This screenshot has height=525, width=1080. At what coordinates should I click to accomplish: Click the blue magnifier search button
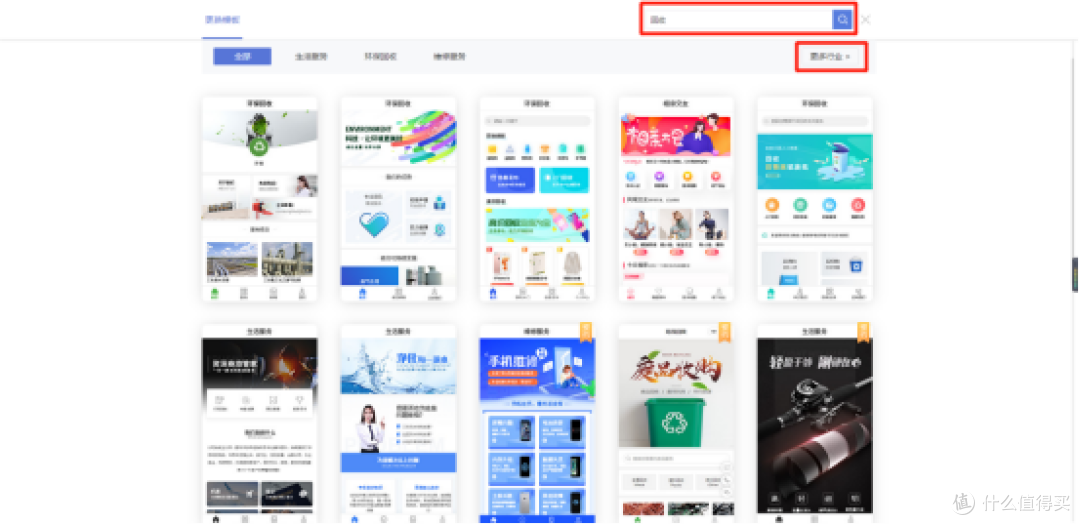(x=842, y=19)
